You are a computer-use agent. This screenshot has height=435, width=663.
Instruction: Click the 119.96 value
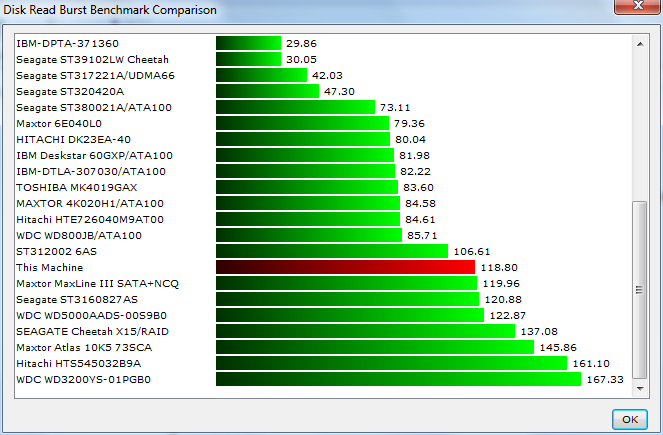501,284
